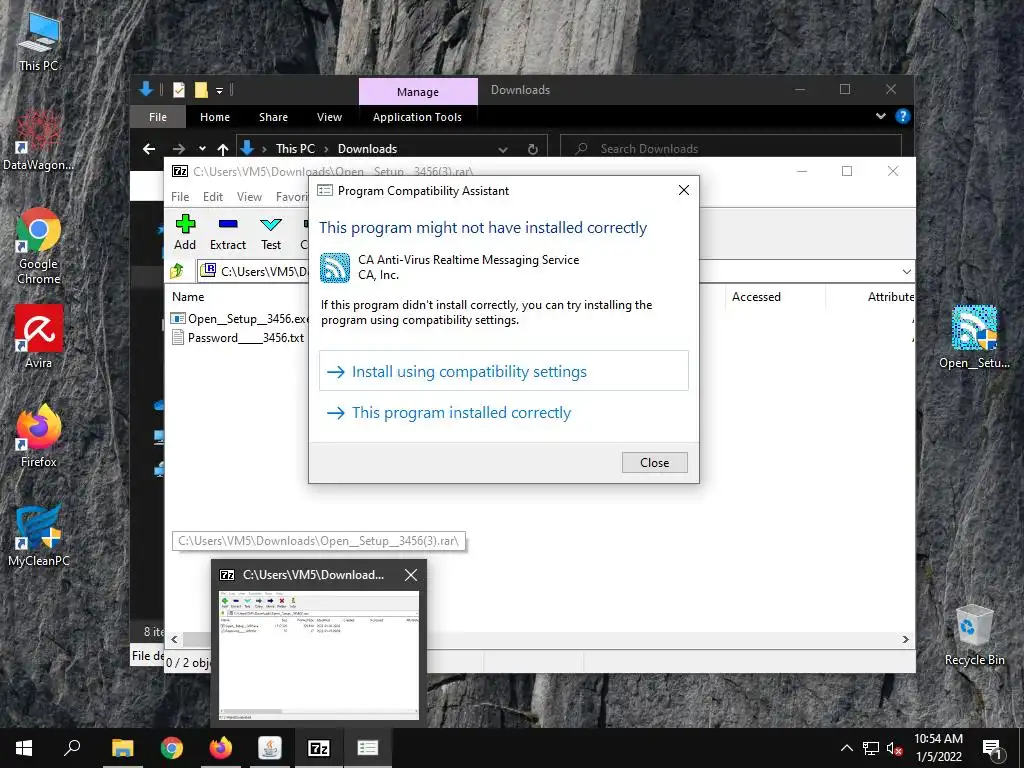Open the 7-Zip View menu
The height and width of the screenshot is (768, 1024).
[249, 197]
